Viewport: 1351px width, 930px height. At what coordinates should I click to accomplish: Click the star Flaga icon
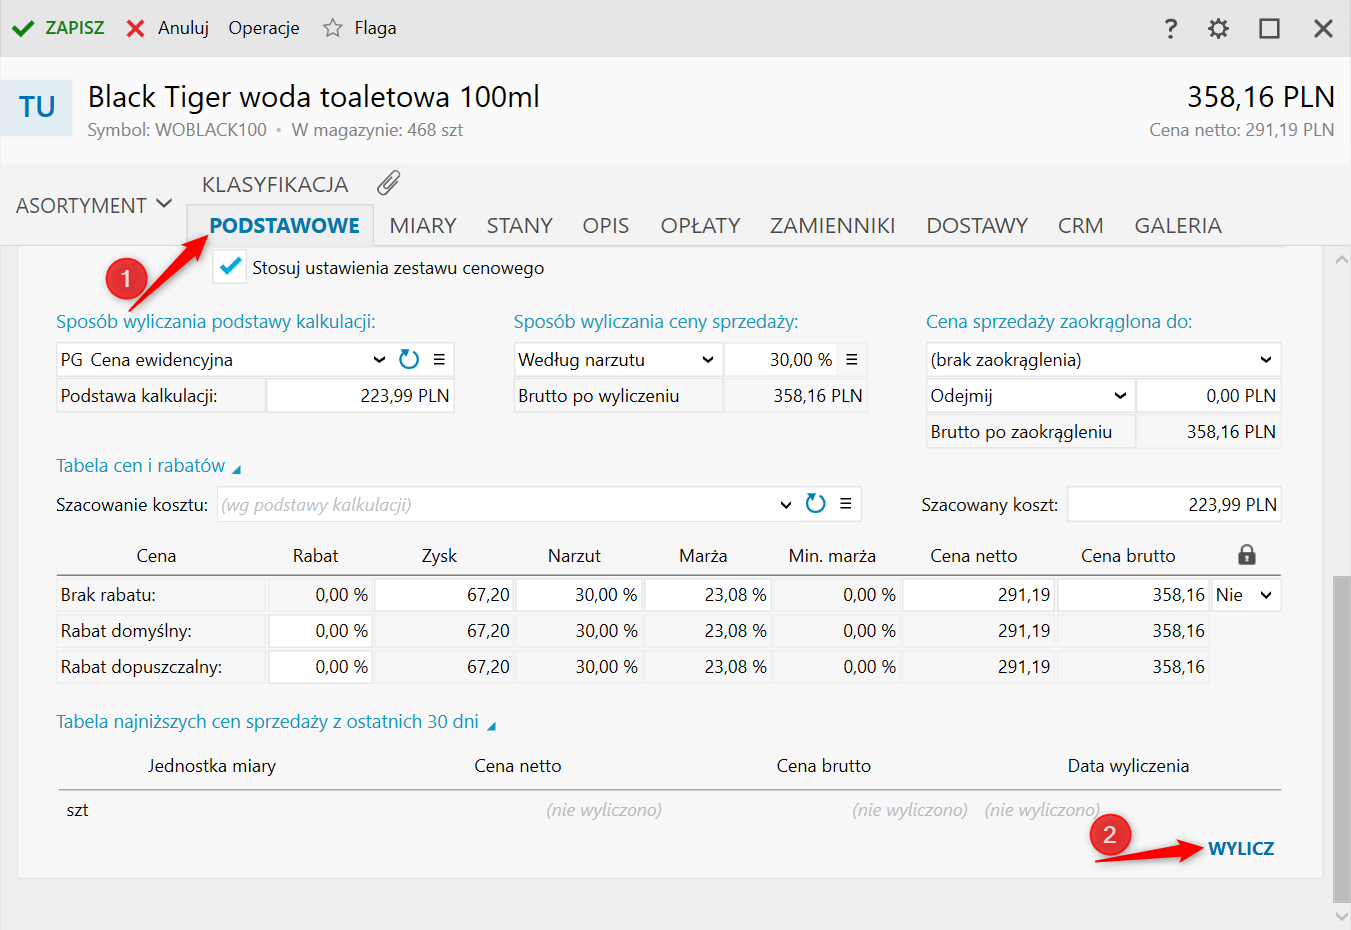333,28
